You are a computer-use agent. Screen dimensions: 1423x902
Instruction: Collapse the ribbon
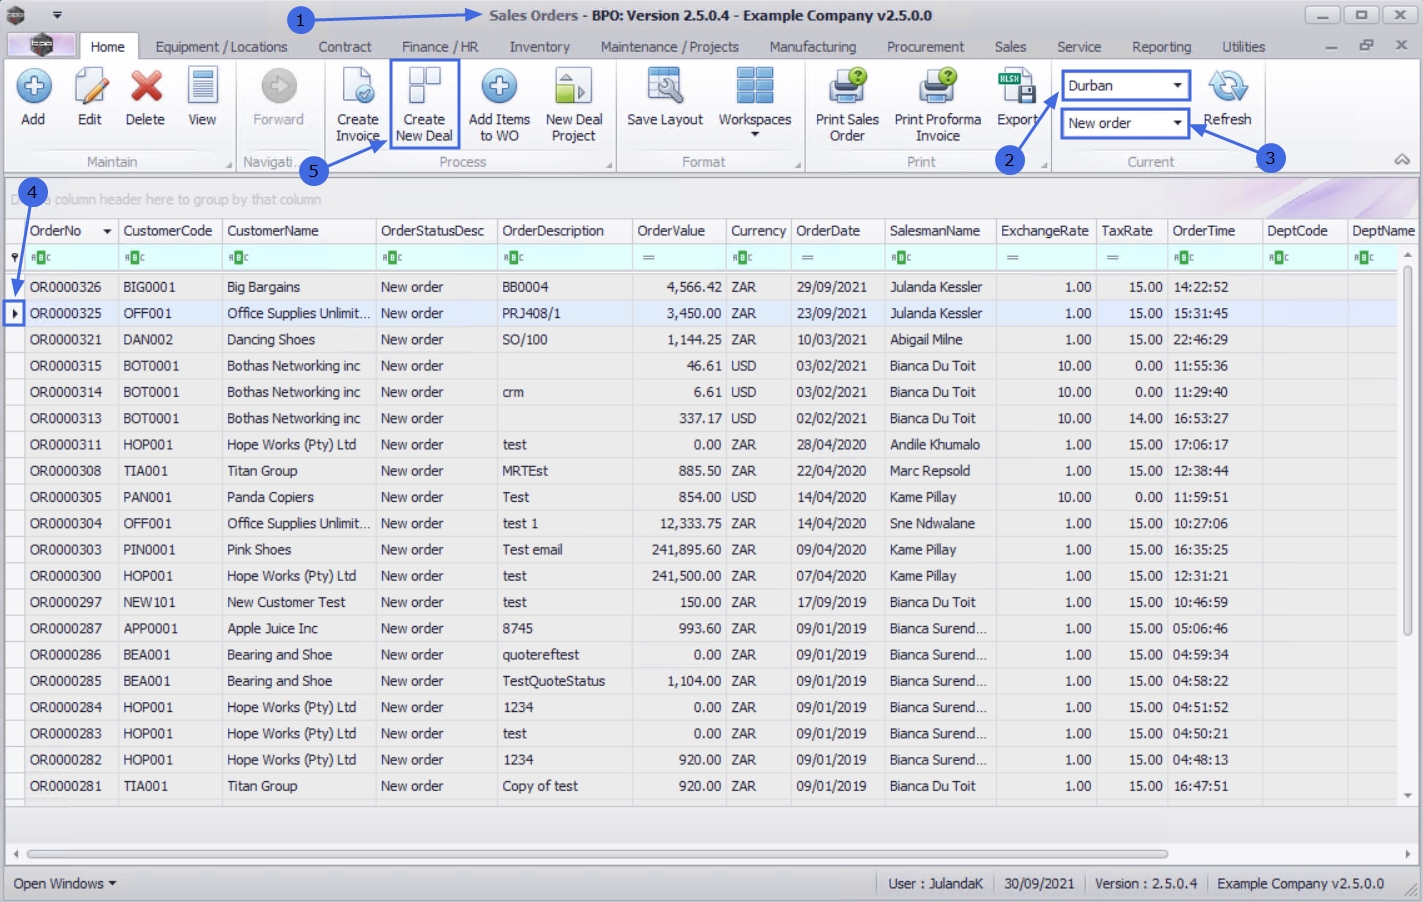1402,160
